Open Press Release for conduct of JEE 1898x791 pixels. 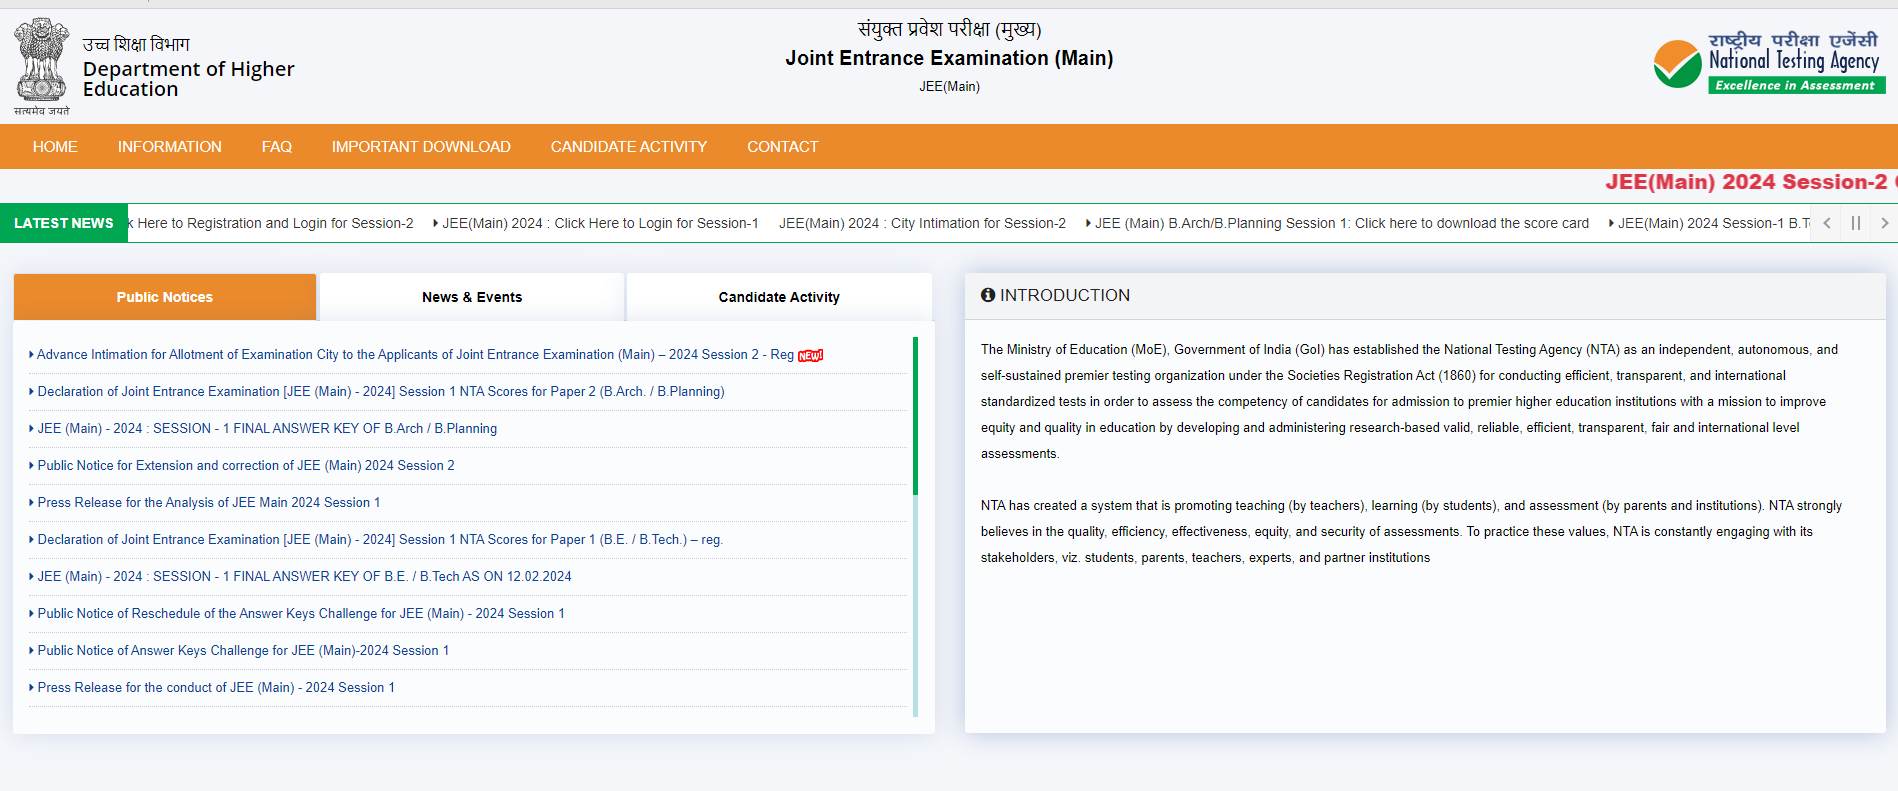click(x=215, y=688)
